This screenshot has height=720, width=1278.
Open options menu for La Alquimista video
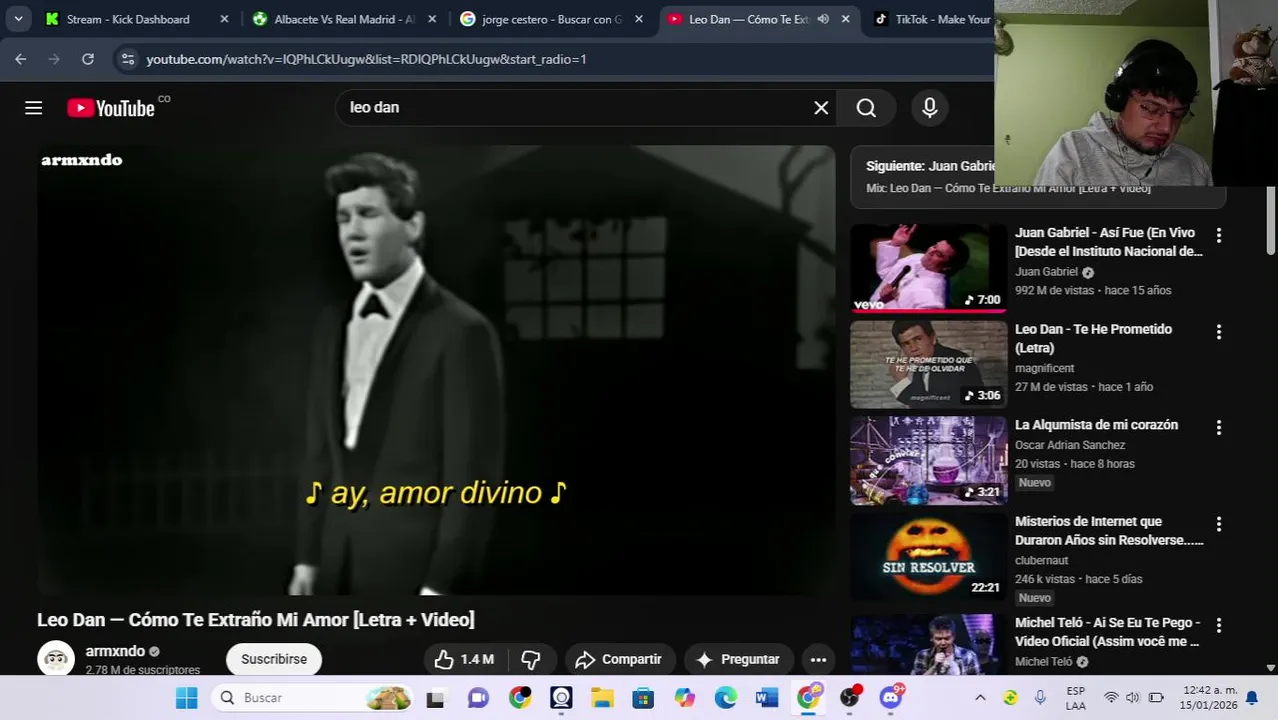(1218, 427)
